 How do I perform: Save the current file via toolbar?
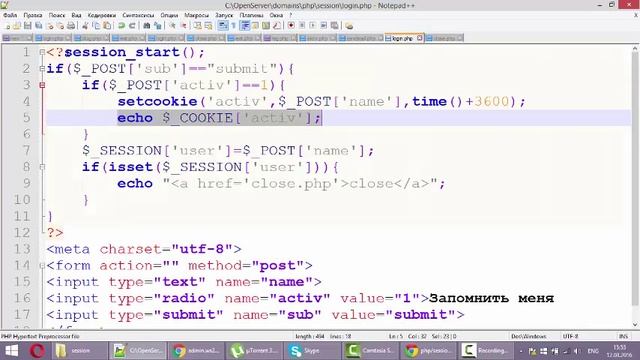click(27, 26)
